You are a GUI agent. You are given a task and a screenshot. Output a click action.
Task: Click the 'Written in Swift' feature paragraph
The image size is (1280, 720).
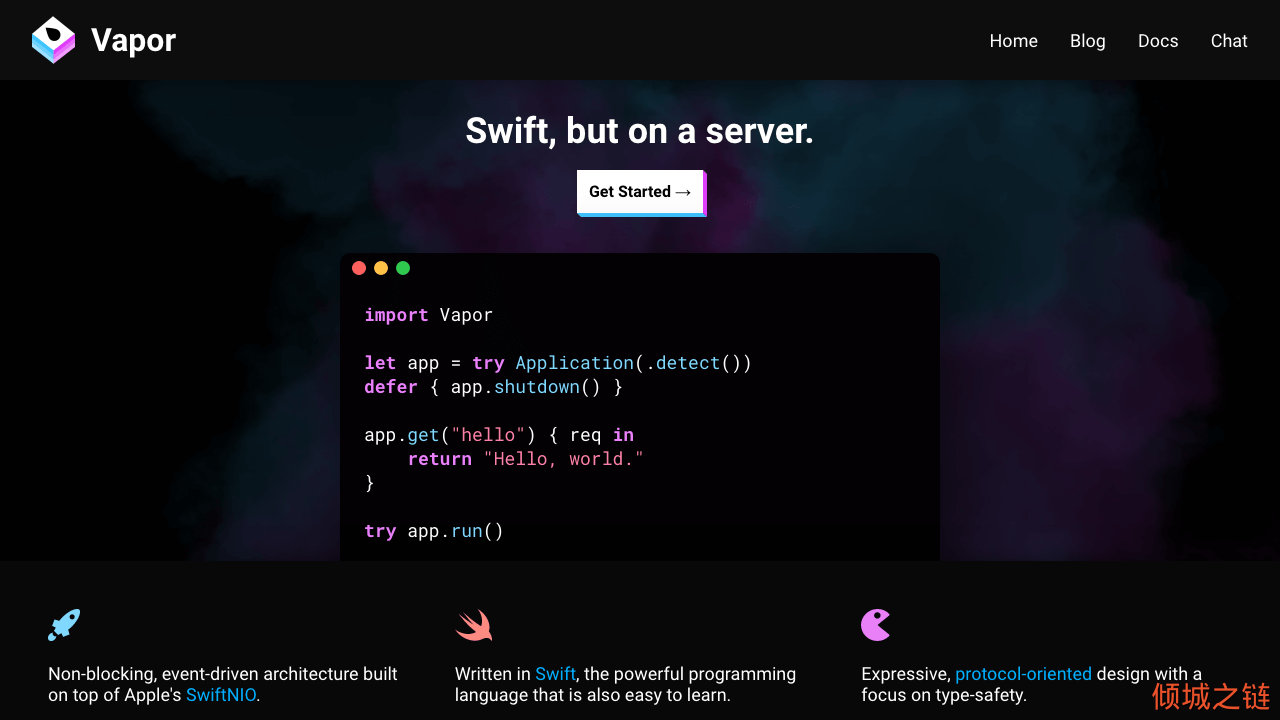(626, 684)
